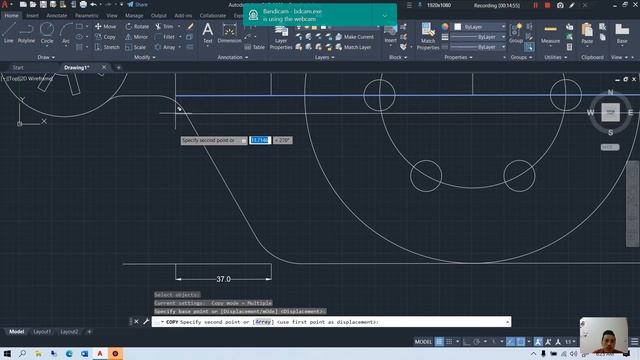Add a new drawing tab with plus

(x=119, y=68)
